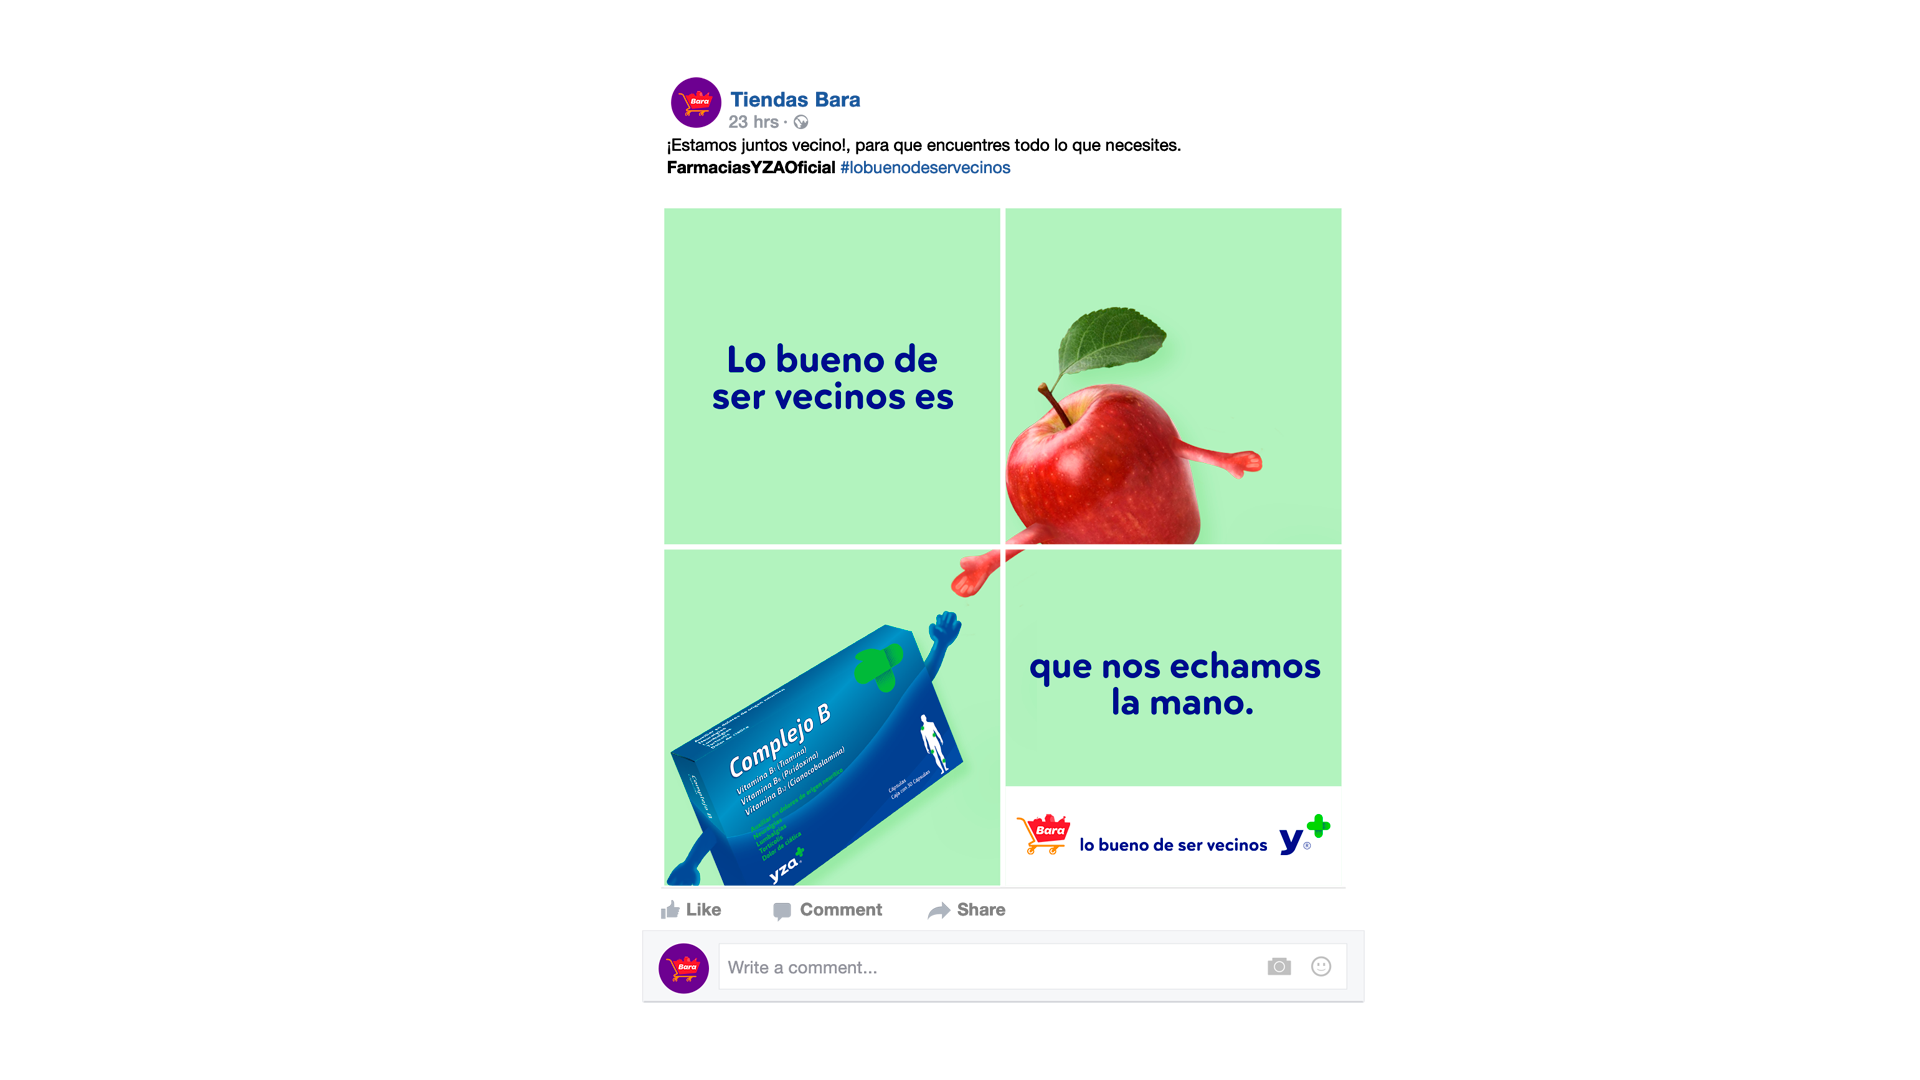Open the Tiendas Bara page name link
Image resolution: width=1920 pixels, height=1080 pixels.
click(795, 99)
